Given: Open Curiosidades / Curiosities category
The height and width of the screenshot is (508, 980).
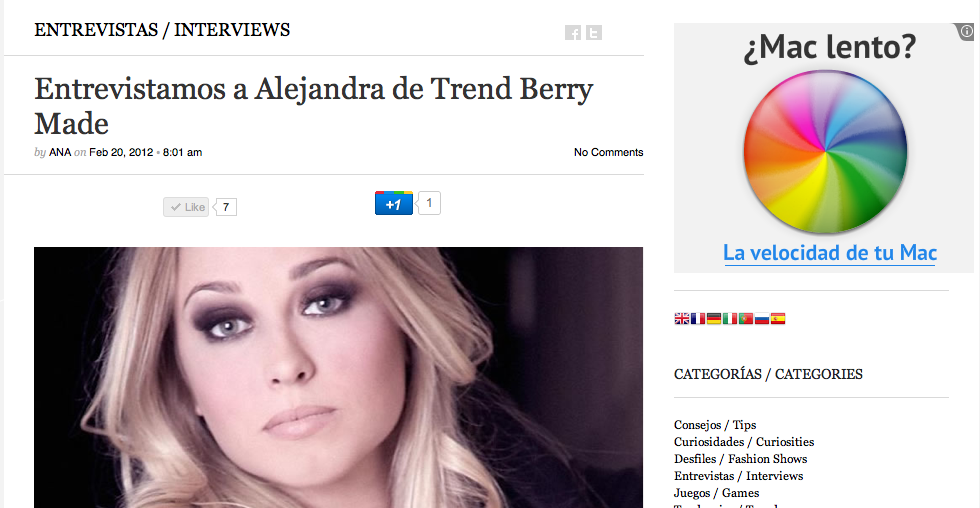Looking at the screenshot, I should point(744,442).
